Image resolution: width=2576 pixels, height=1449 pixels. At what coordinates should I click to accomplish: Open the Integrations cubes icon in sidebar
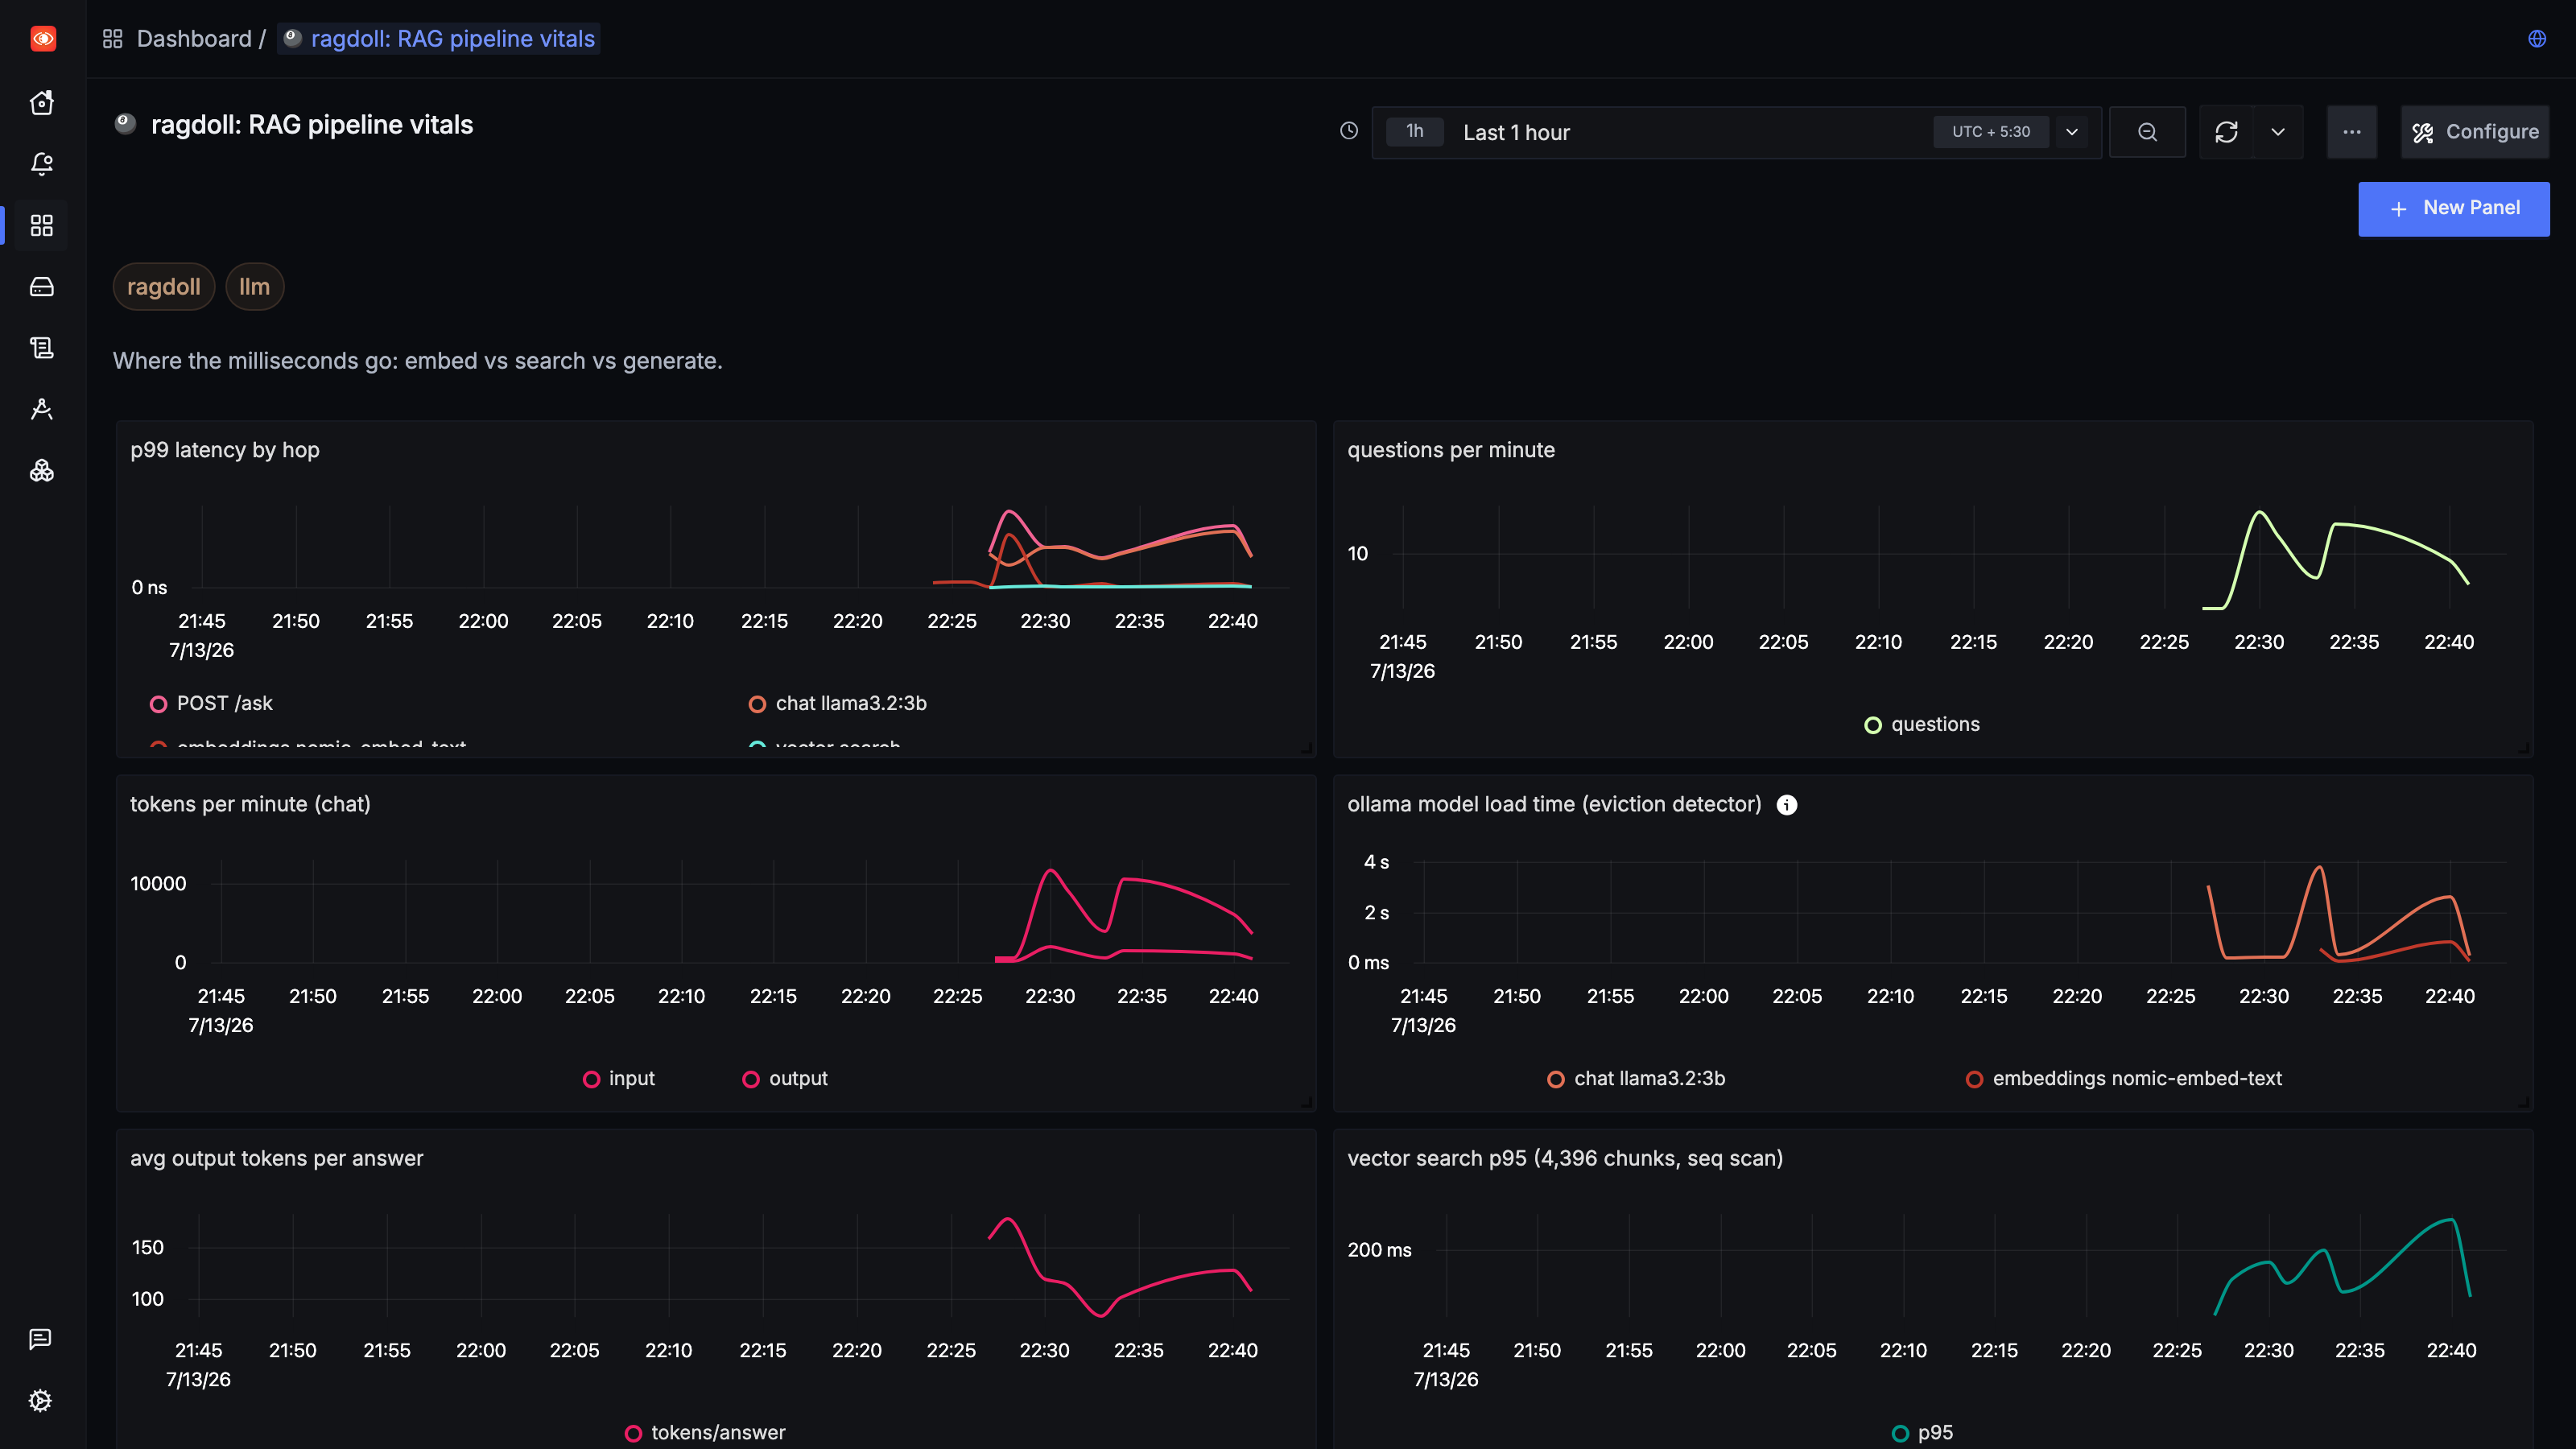pos(42,471)
